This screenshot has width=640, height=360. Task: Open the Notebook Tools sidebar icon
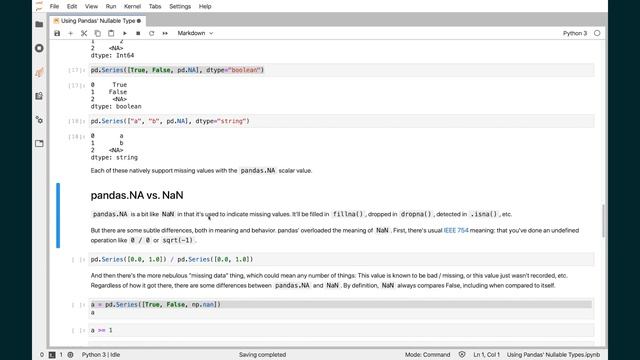pyautogui.click(x=39, y=96)
